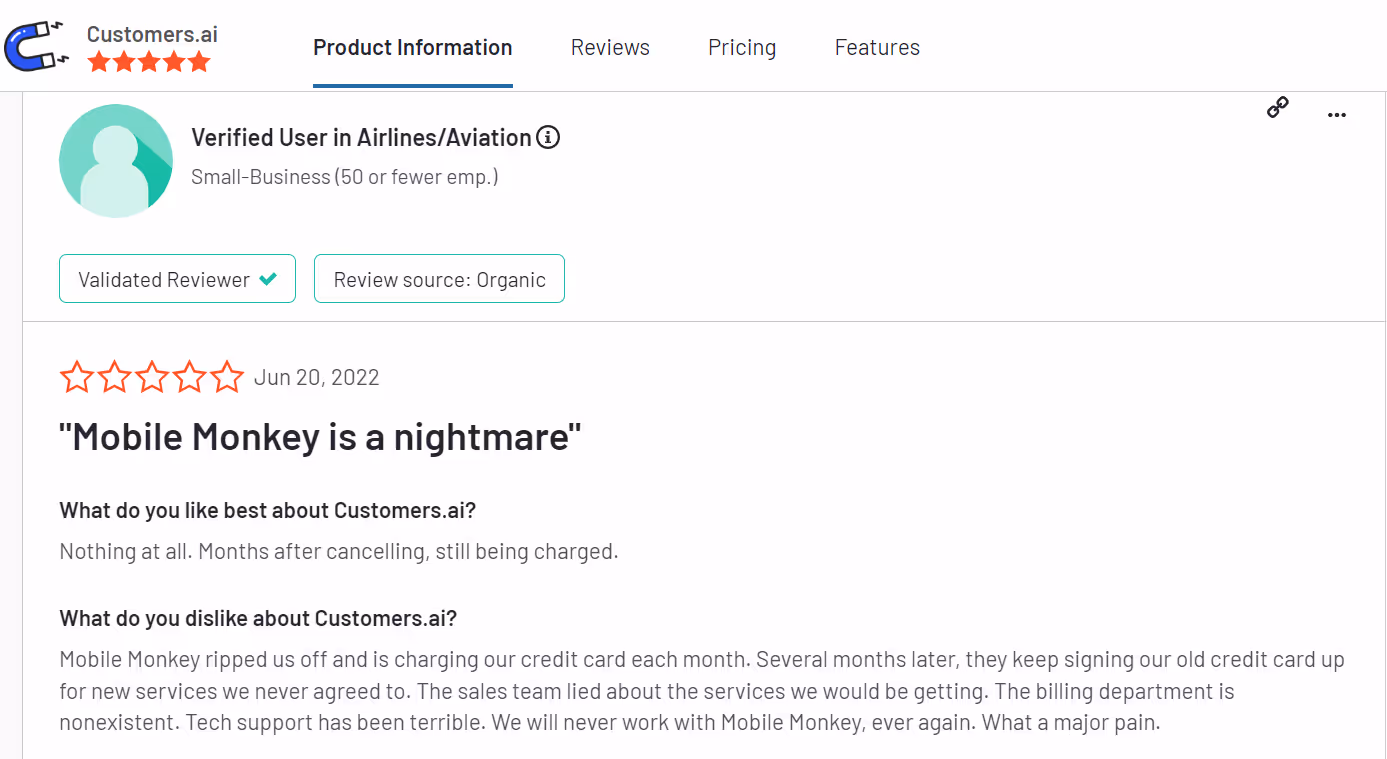Screen dimensions: 1387x759
Task: Click the Review source: Organic badge
Action: coord(439,279)
